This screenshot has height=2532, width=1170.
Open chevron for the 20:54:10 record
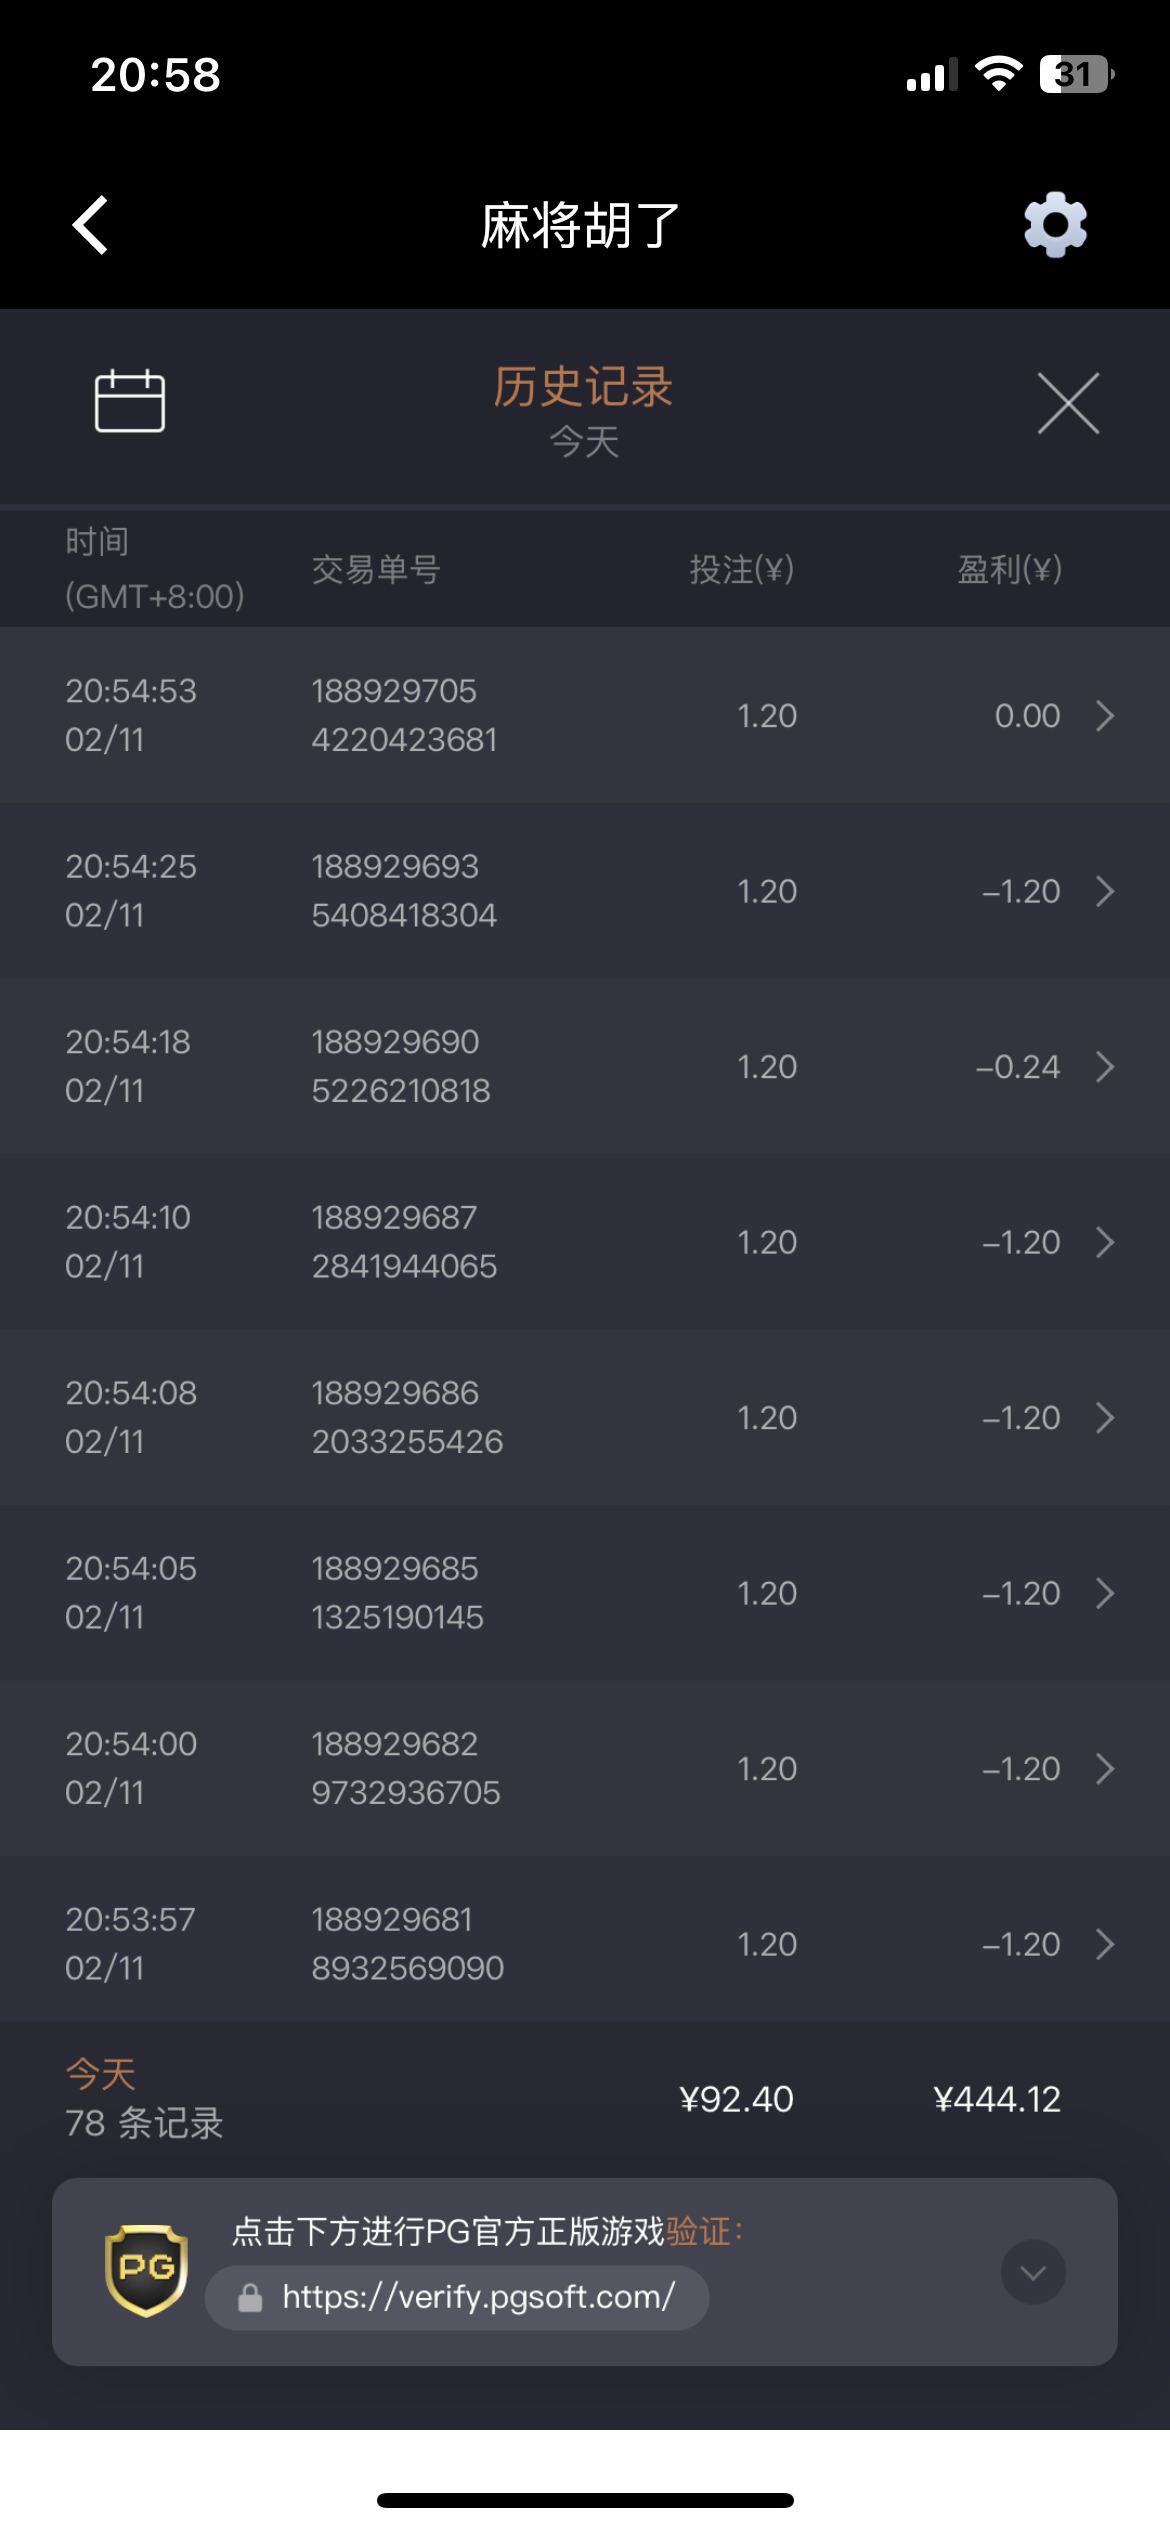point(1105,1242)
